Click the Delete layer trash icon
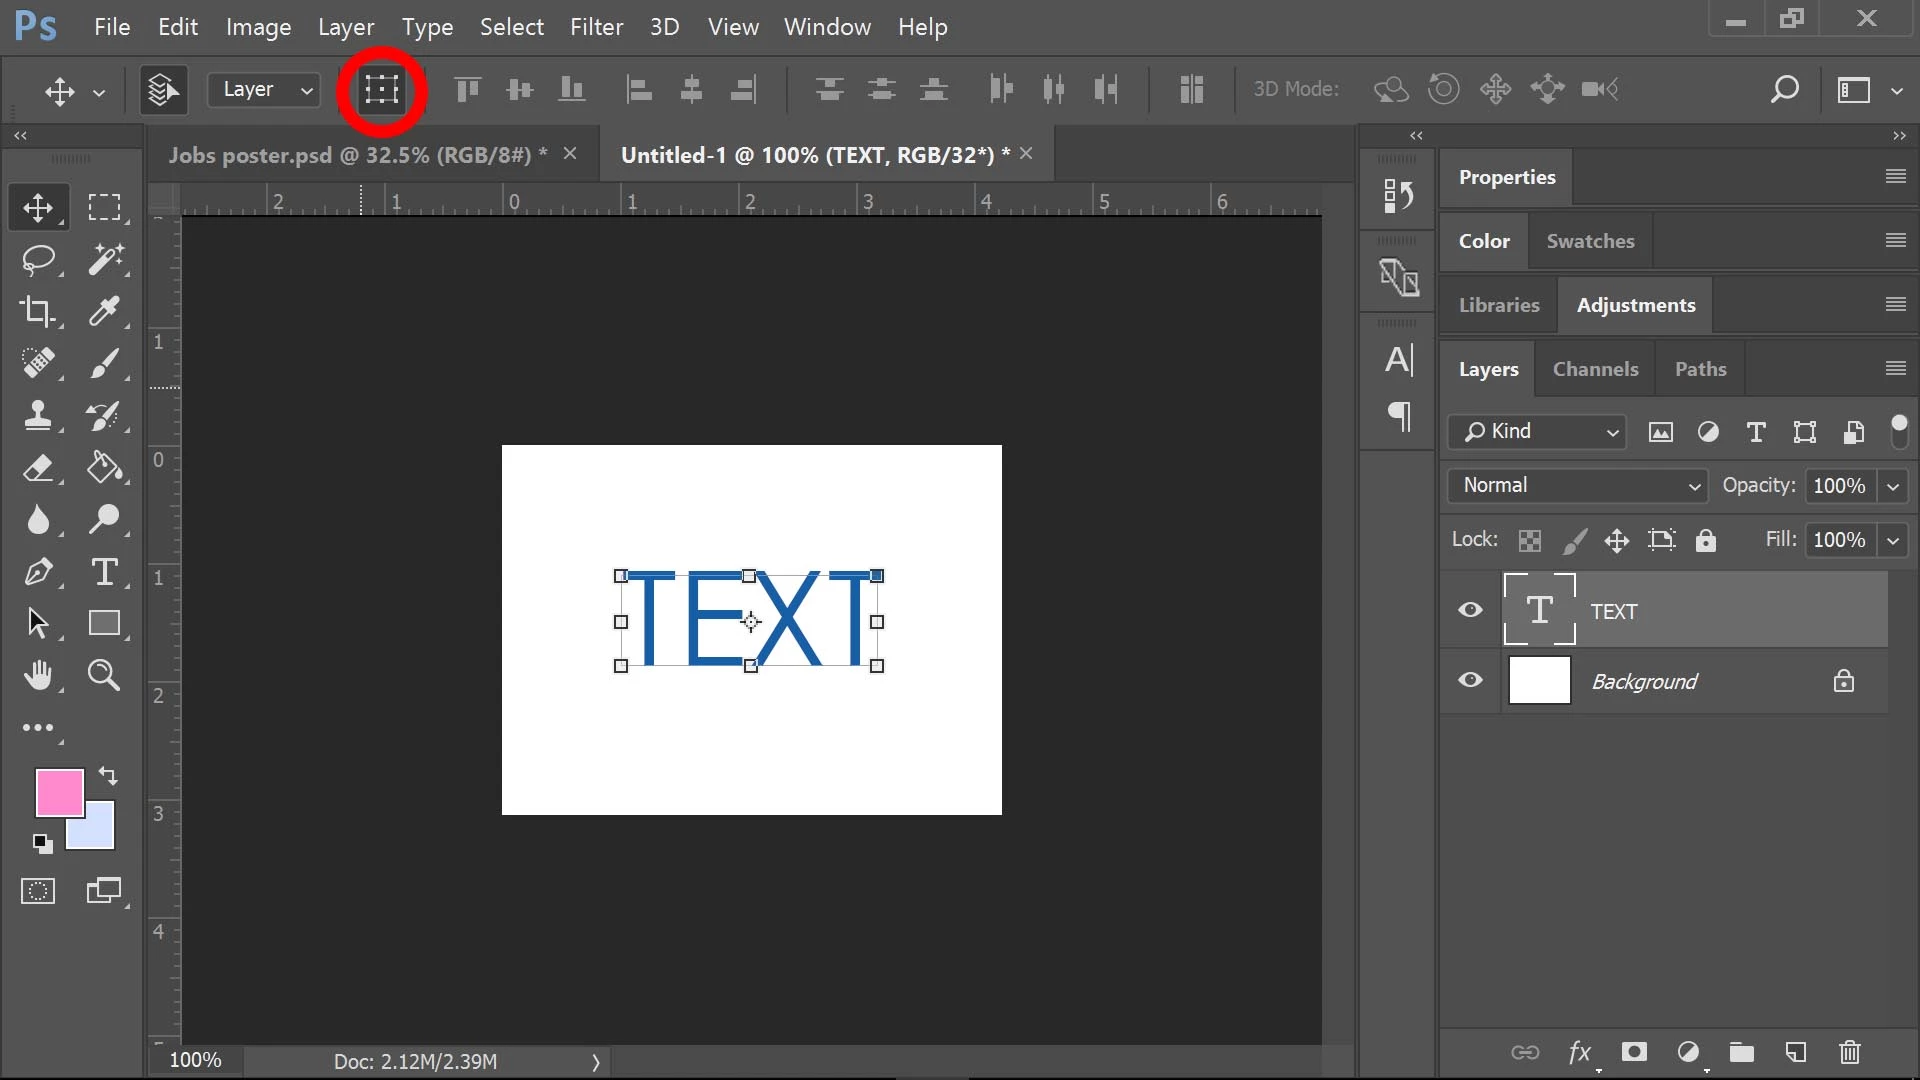This screenshot has height=1080, width=1920. coord(1849,1052)
